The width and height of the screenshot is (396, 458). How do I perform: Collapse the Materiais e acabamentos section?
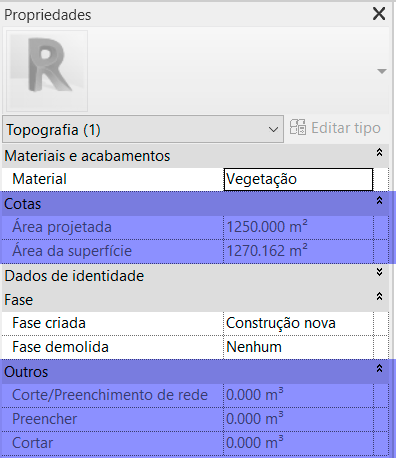click(379, 152)
